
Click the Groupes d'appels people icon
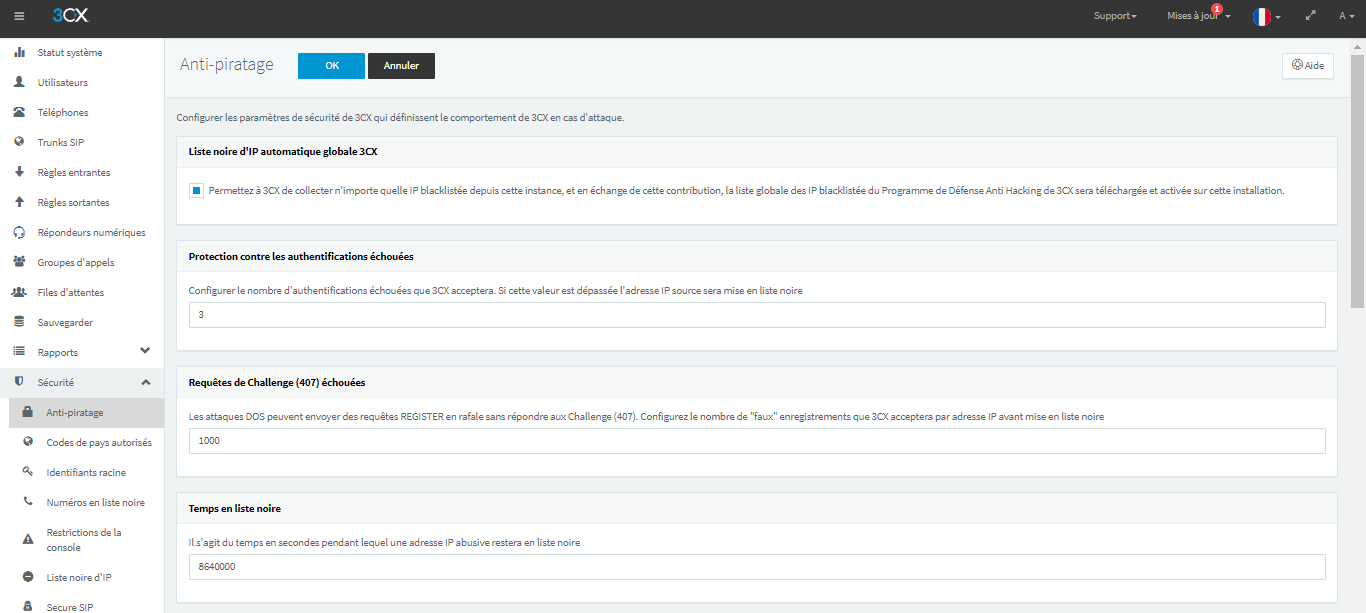(19, 262)
